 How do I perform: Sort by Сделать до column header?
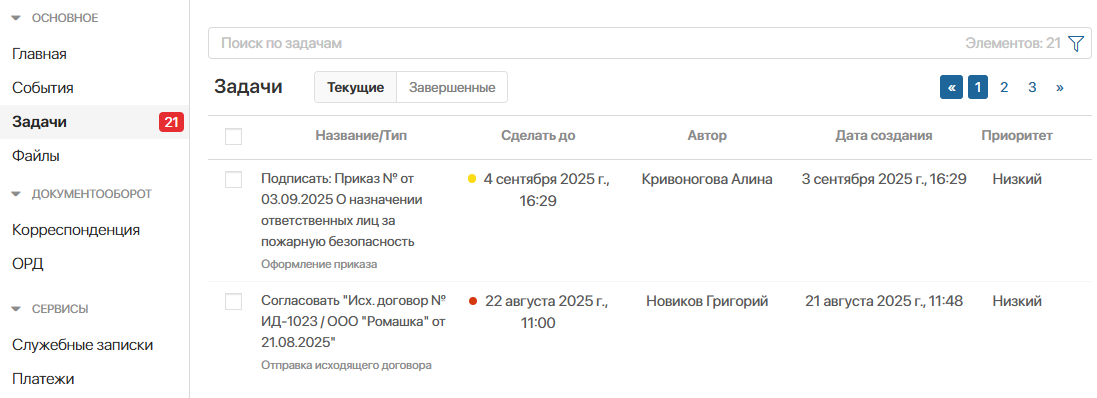click(x=538, y=136)
